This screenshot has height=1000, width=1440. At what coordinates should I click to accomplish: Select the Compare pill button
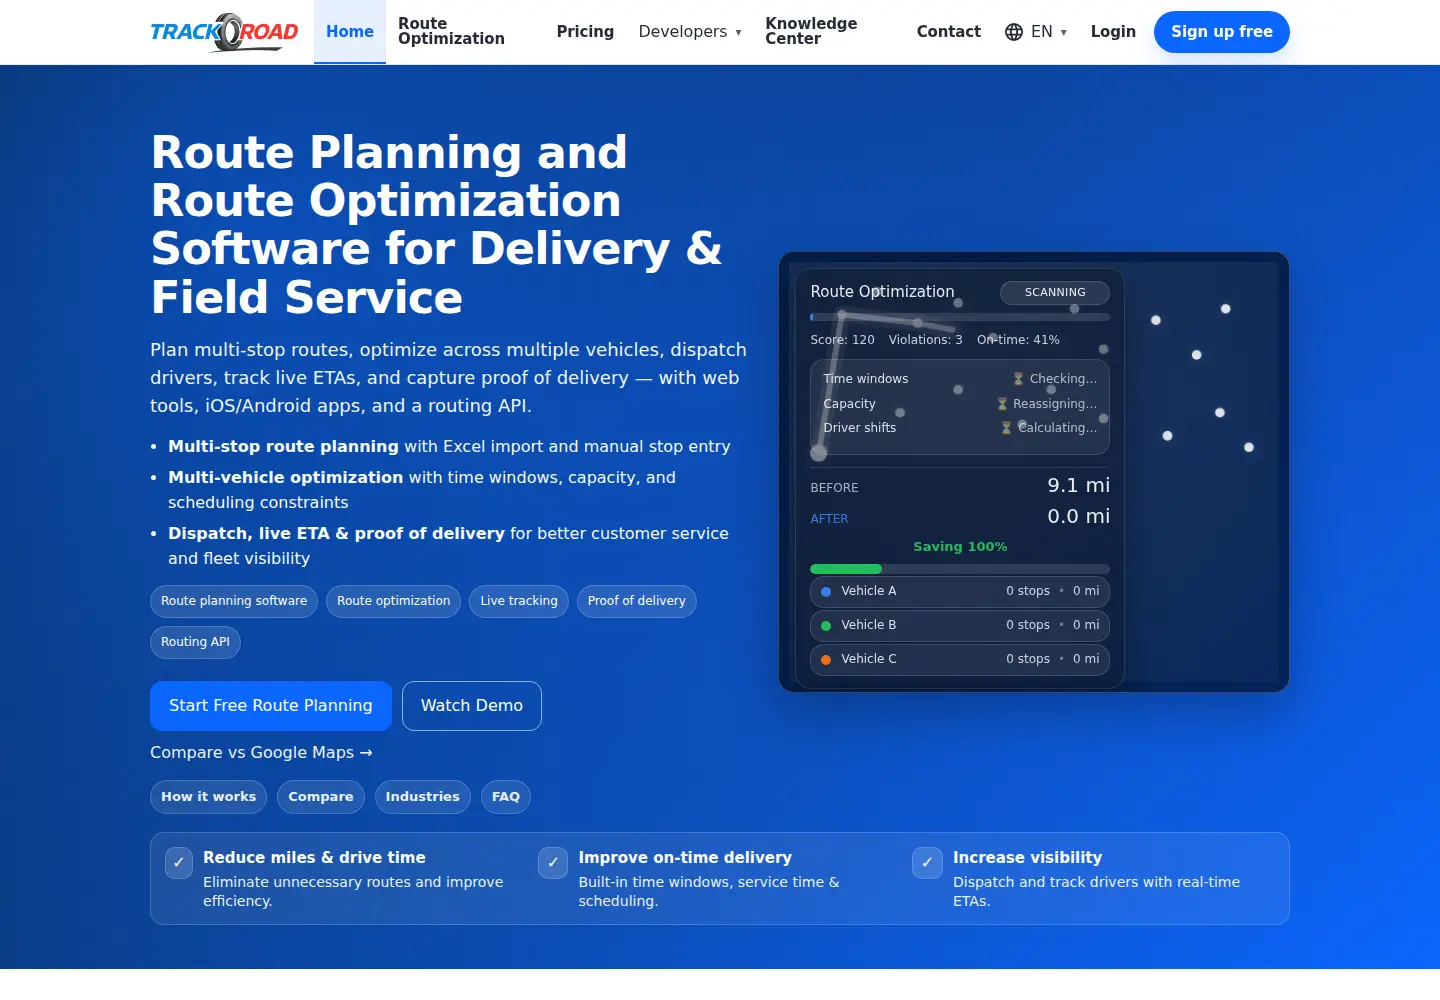coord(321,797)
